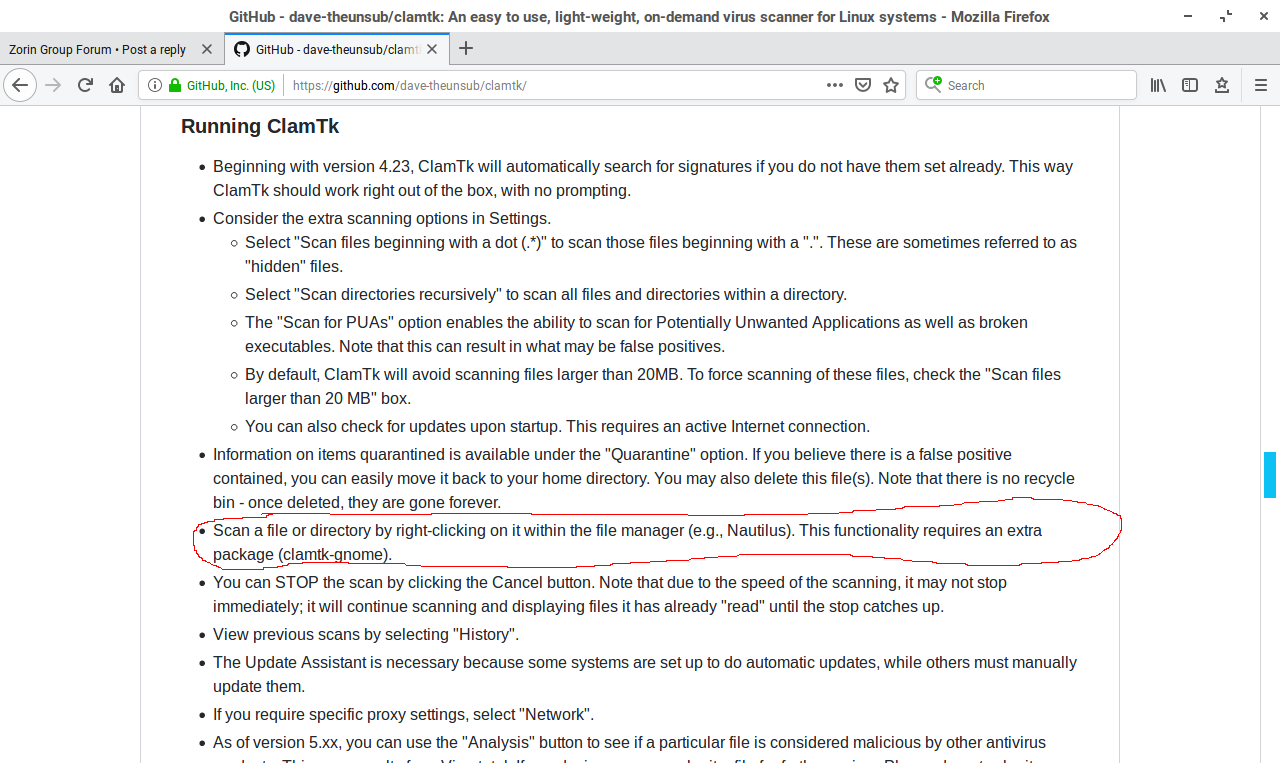Select the GitHub clamtk tab
Screen dimensions: 1280x763
[325, 49]
